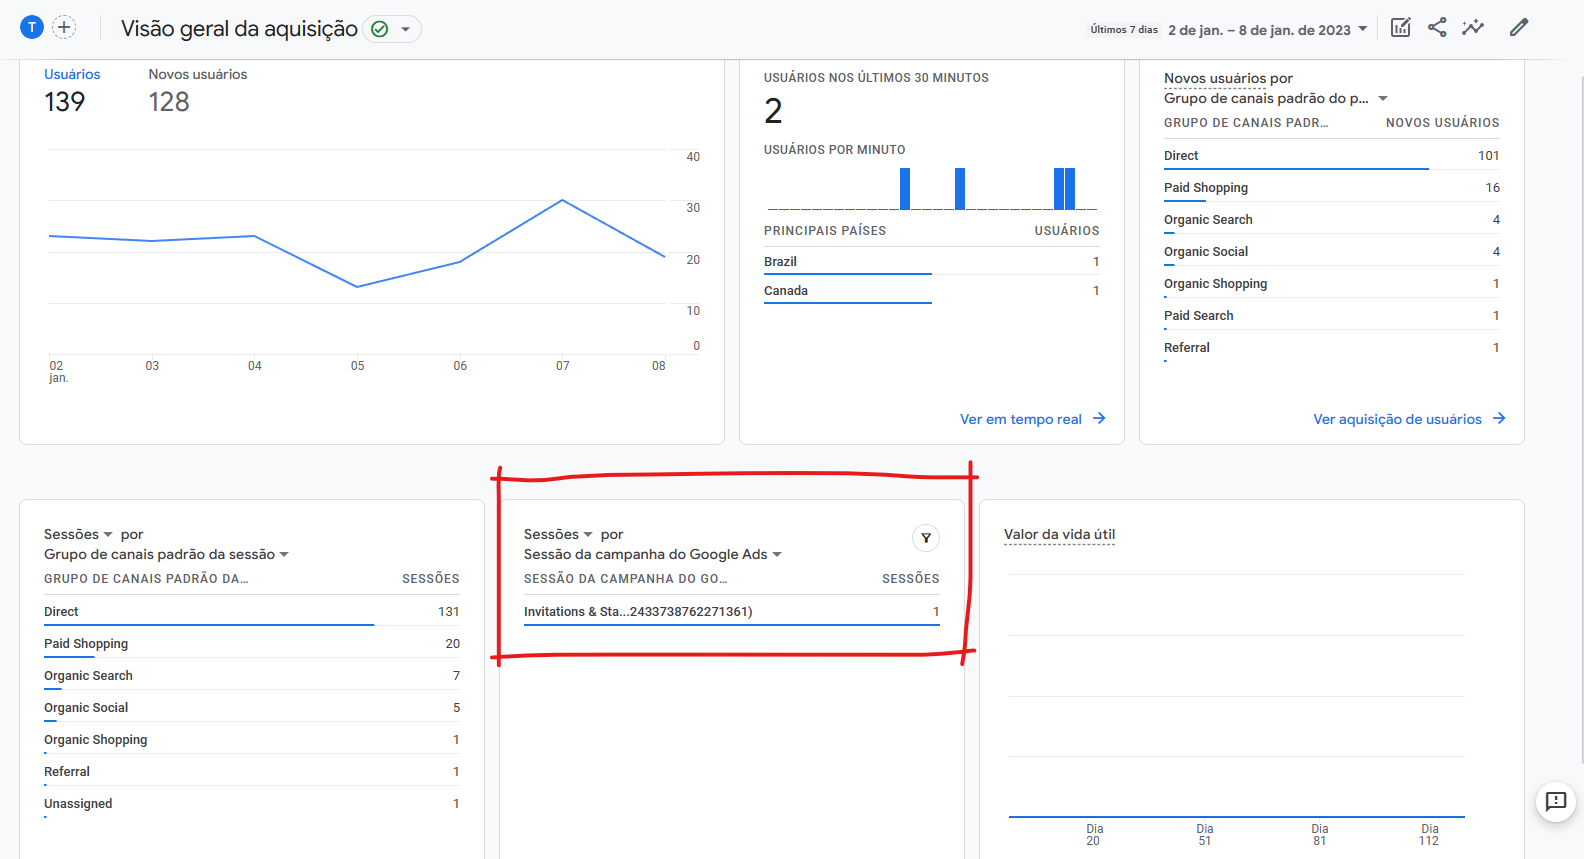Click Organic Shopping row in Novos usuários table

coord(1332,283)
